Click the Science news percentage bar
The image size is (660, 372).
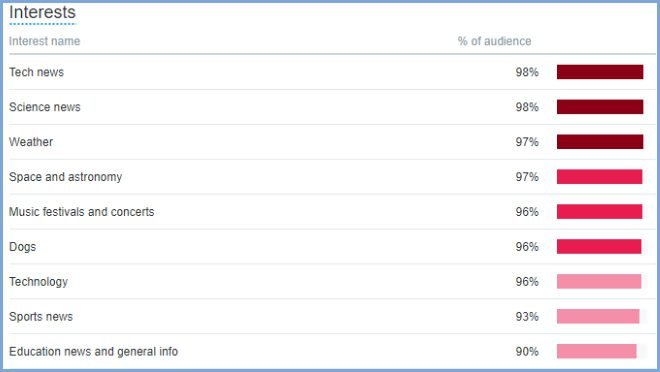tap(600, 107)
